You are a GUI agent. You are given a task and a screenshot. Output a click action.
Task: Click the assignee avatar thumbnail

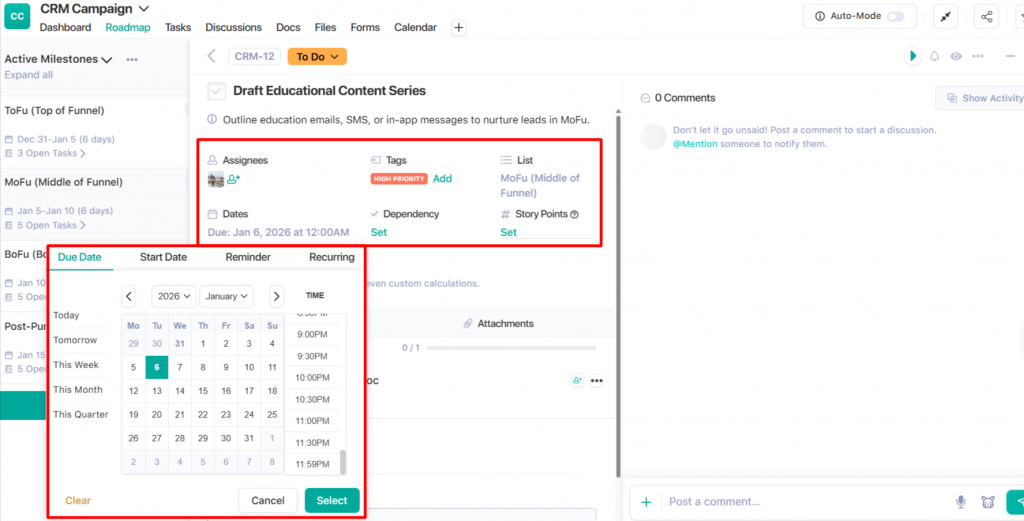coord(216,180)
